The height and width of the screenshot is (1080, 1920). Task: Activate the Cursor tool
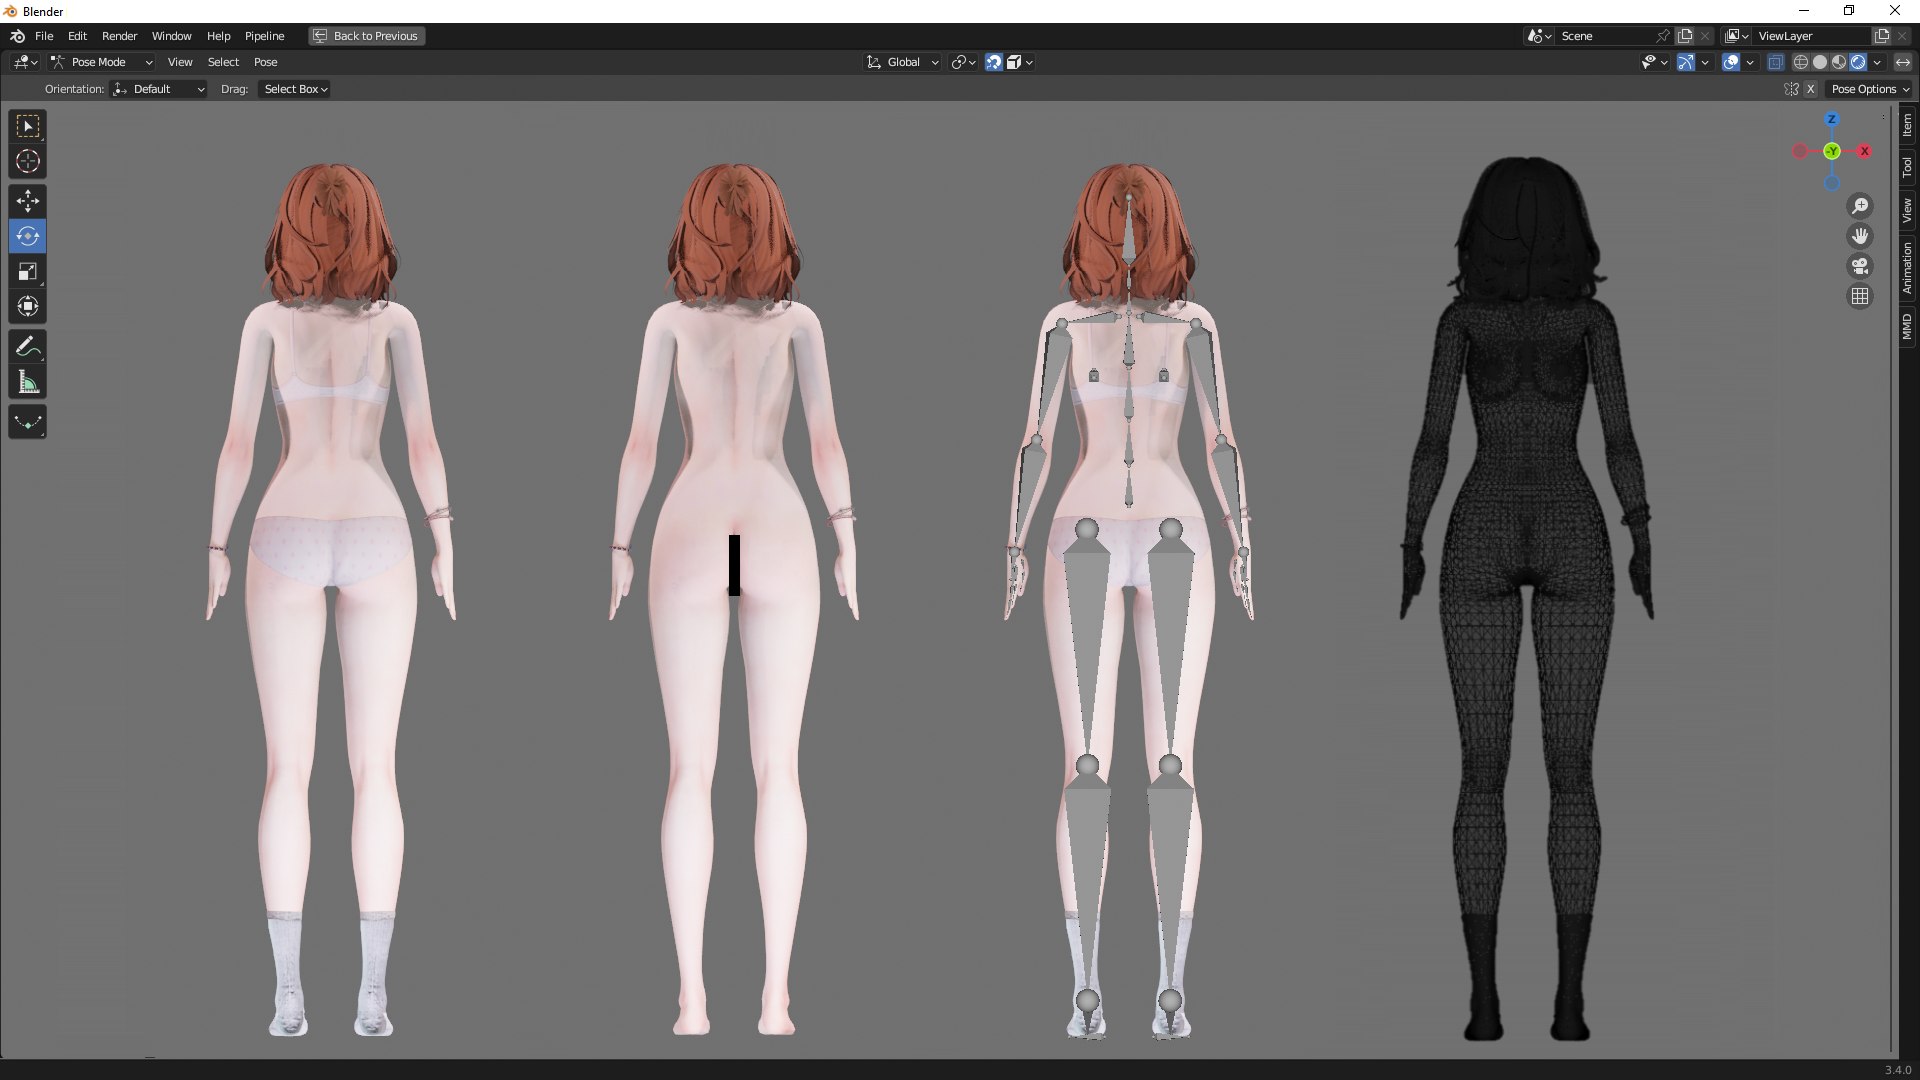point(27,161)
